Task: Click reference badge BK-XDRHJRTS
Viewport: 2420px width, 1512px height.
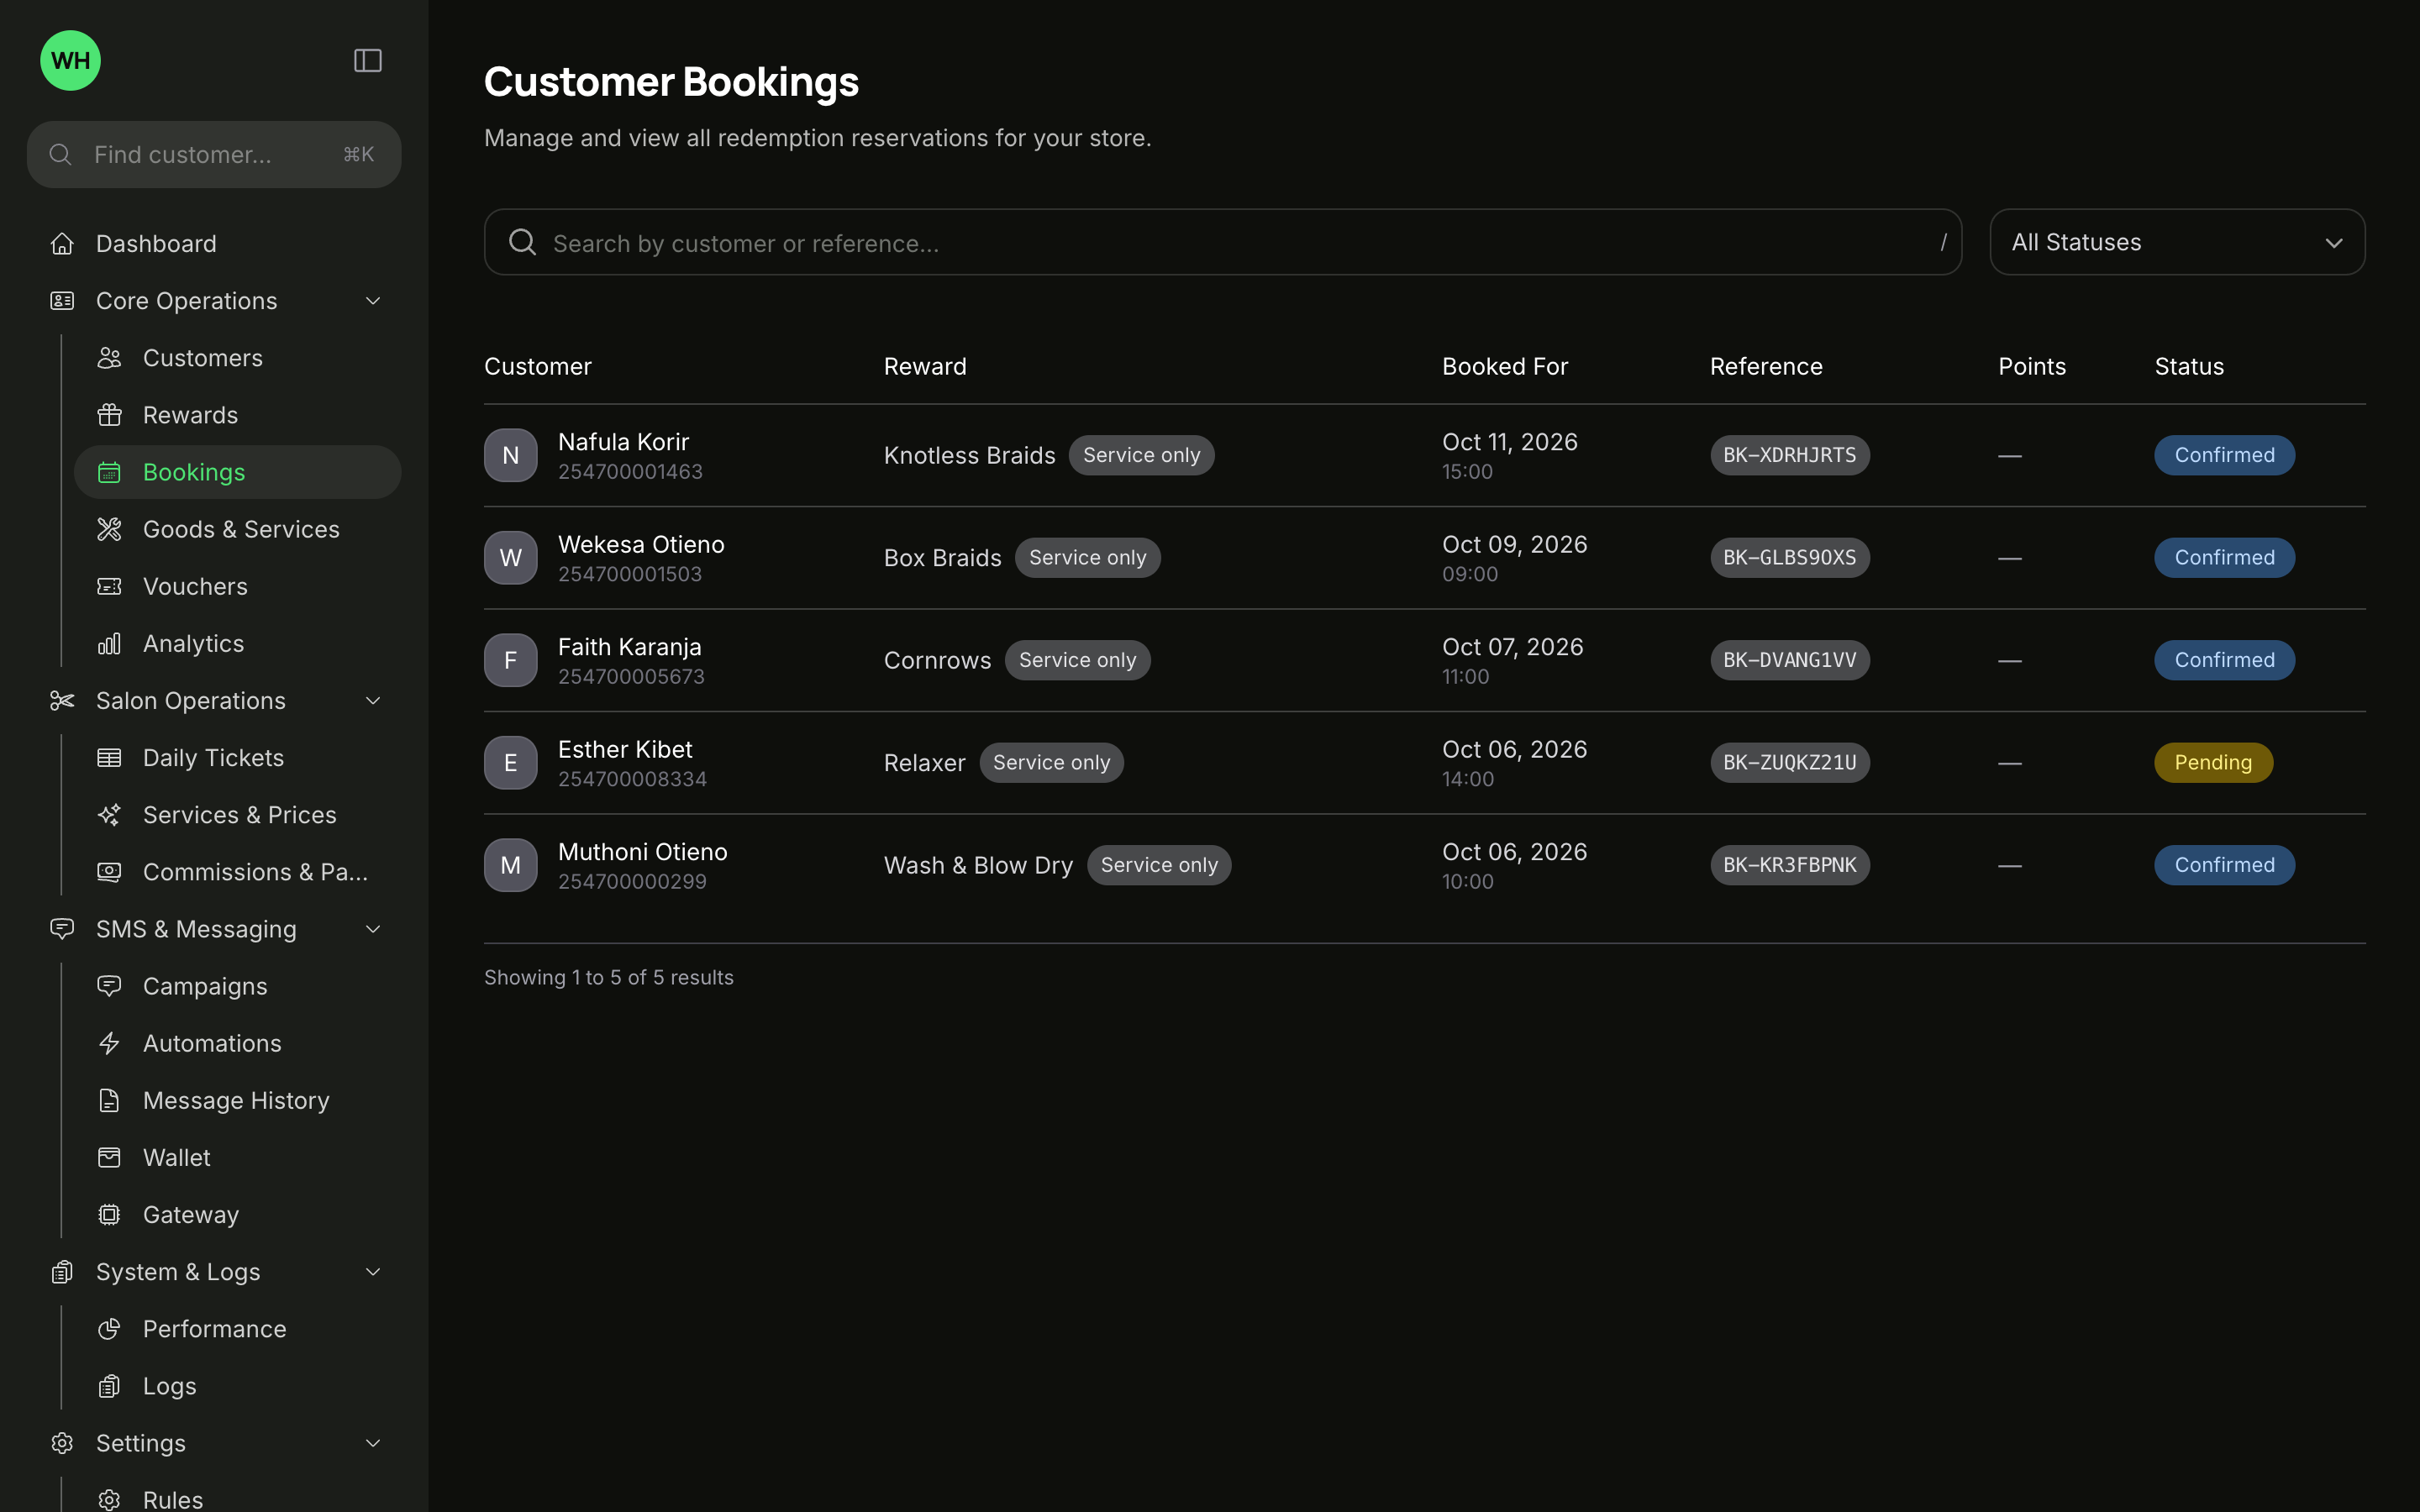Action: pyautogui.click(x=1789, y=455)
